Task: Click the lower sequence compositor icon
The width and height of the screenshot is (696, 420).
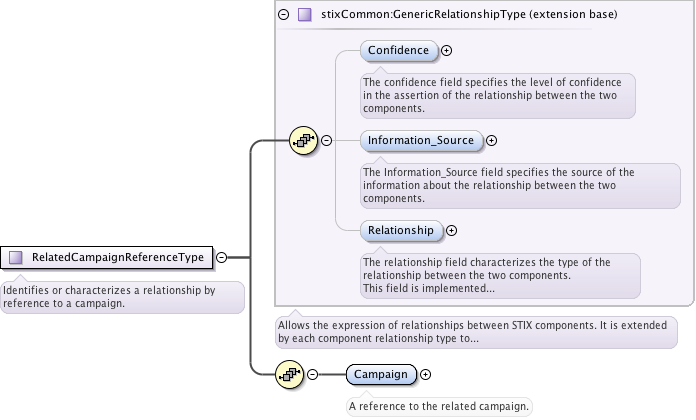Action: (289, 375)
